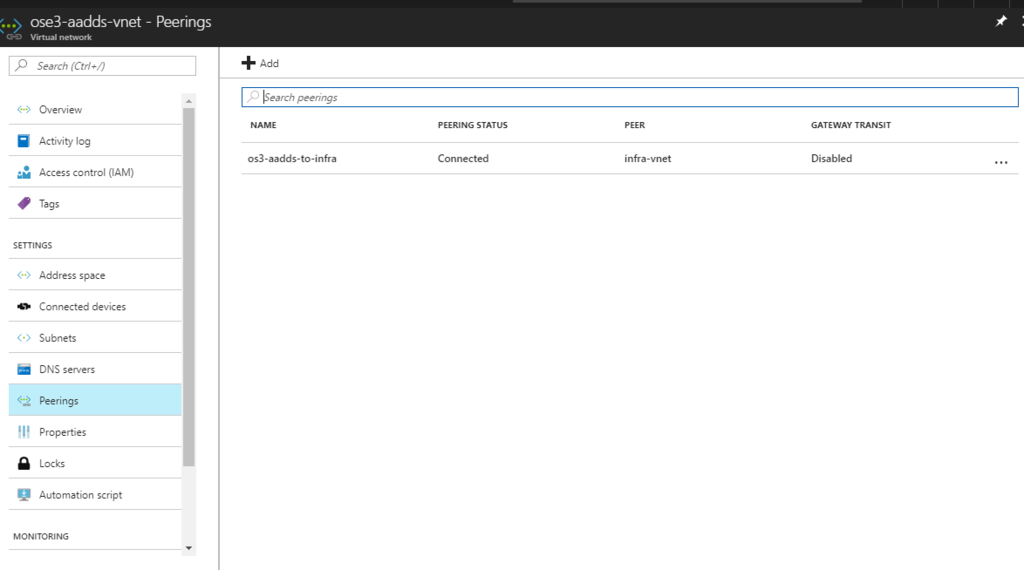Click the MONITORING section heading

point(40,537)
